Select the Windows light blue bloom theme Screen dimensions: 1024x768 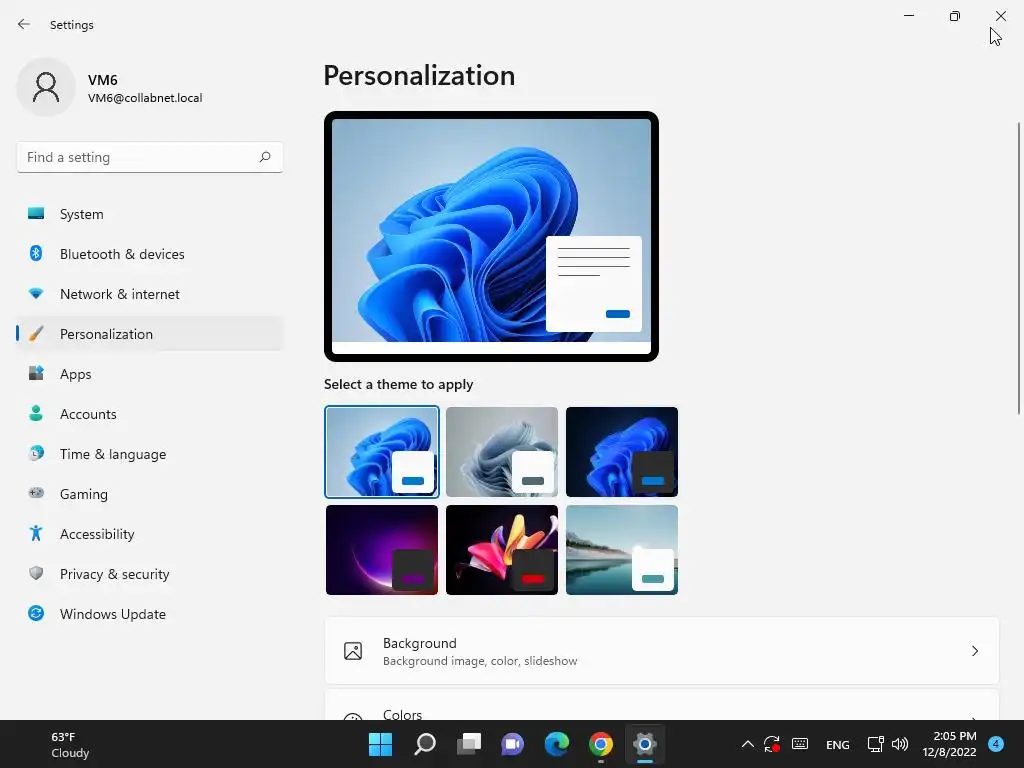(381, 452)
